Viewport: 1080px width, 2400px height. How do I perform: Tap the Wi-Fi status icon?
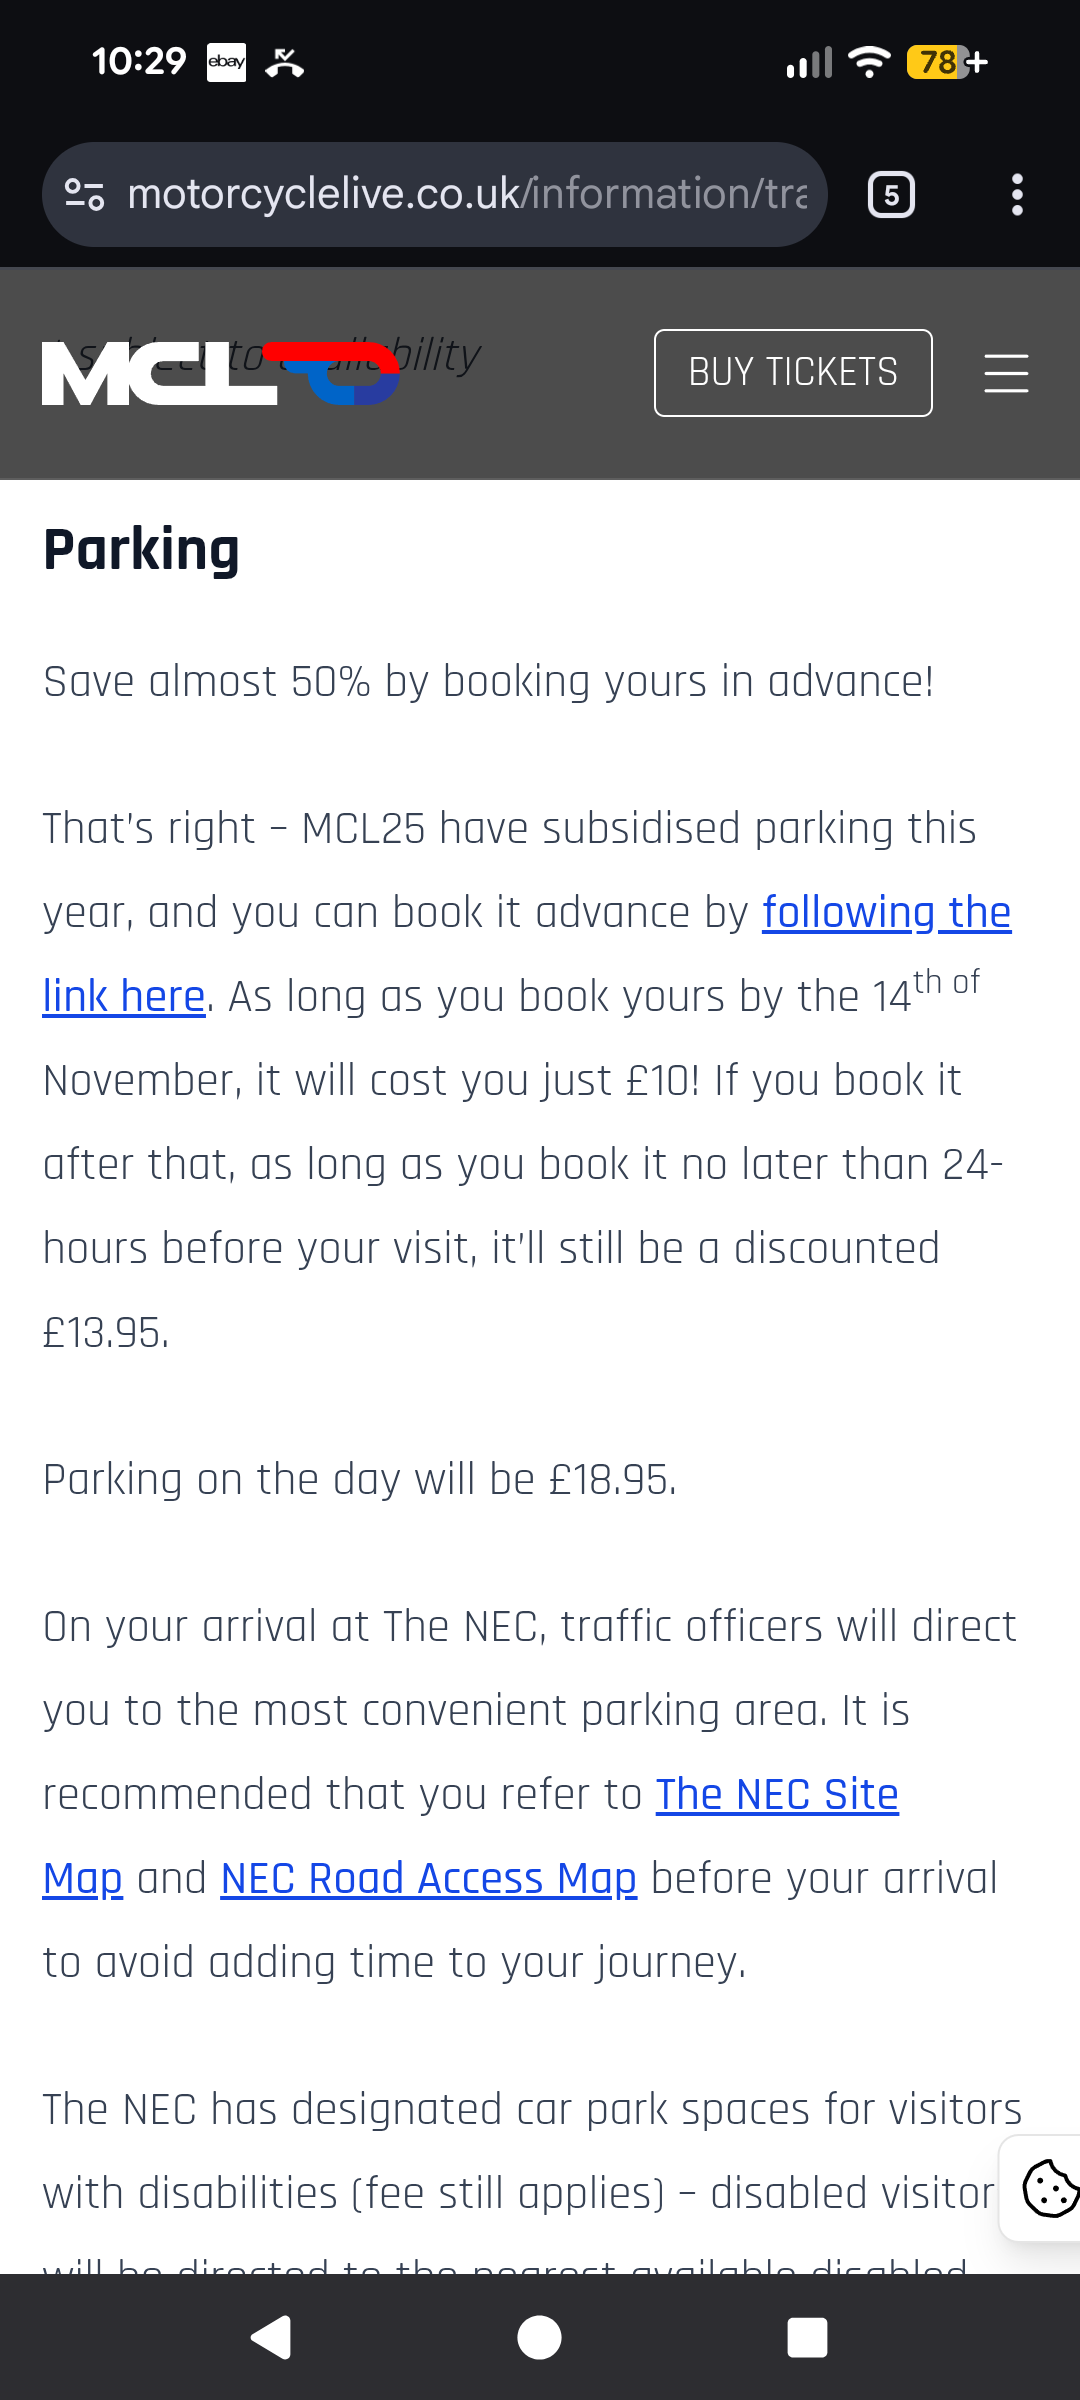(x=868, y=62)
